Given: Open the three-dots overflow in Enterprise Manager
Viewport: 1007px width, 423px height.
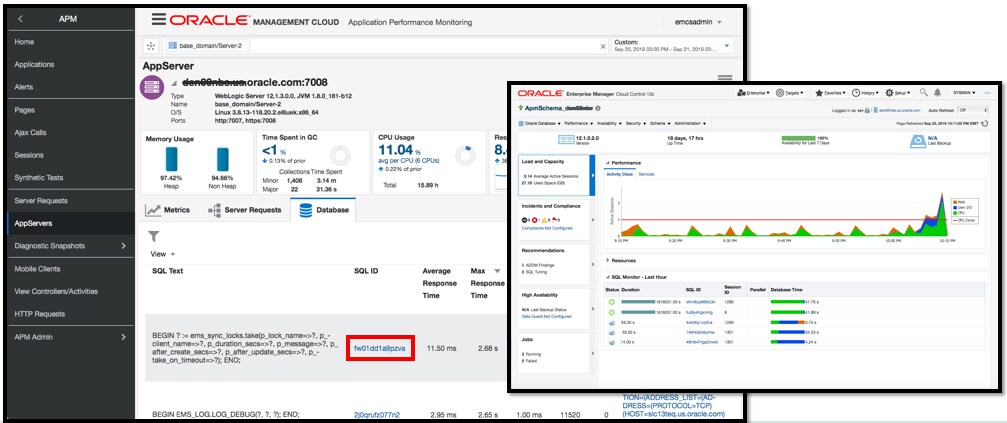Looking at the screenshot, I should 987,93.
